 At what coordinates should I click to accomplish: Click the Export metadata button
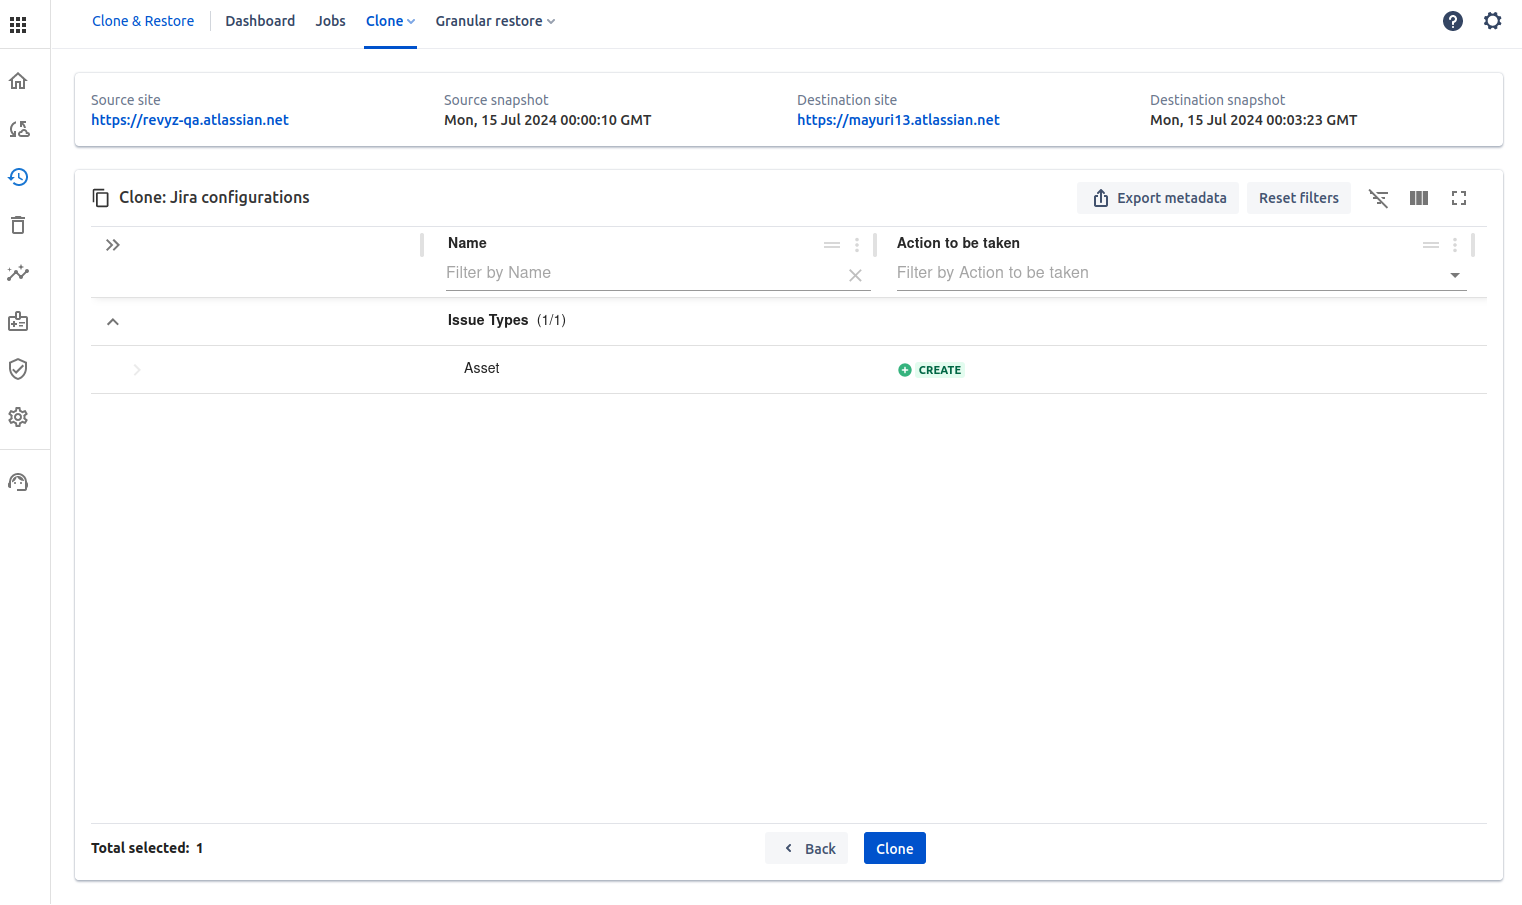coord(1158,198)
